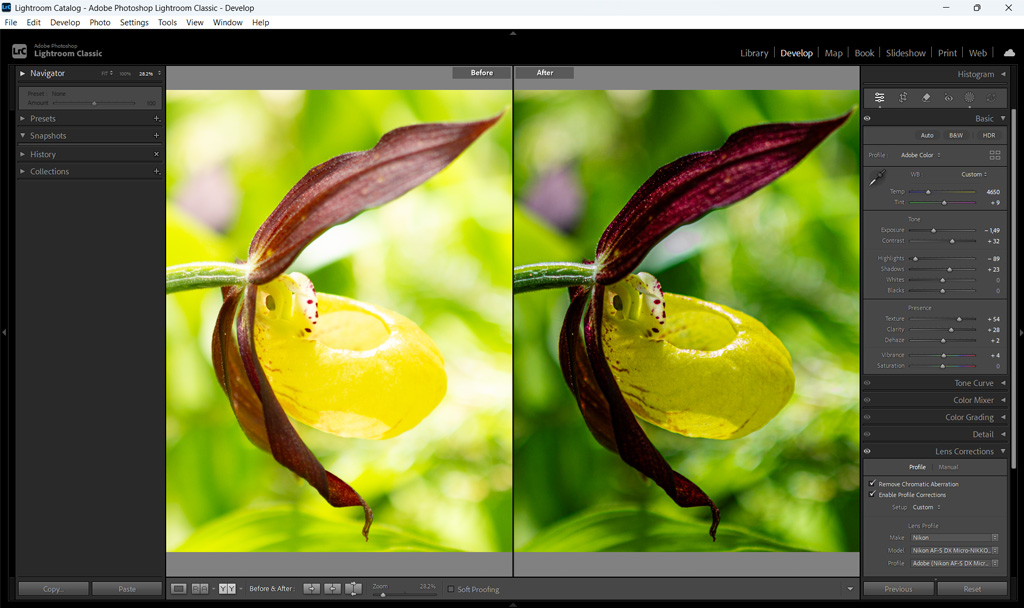Uncheck Enable Profile Corrections
Viewport: 1024px width, 608px height.
pos(872,495)
